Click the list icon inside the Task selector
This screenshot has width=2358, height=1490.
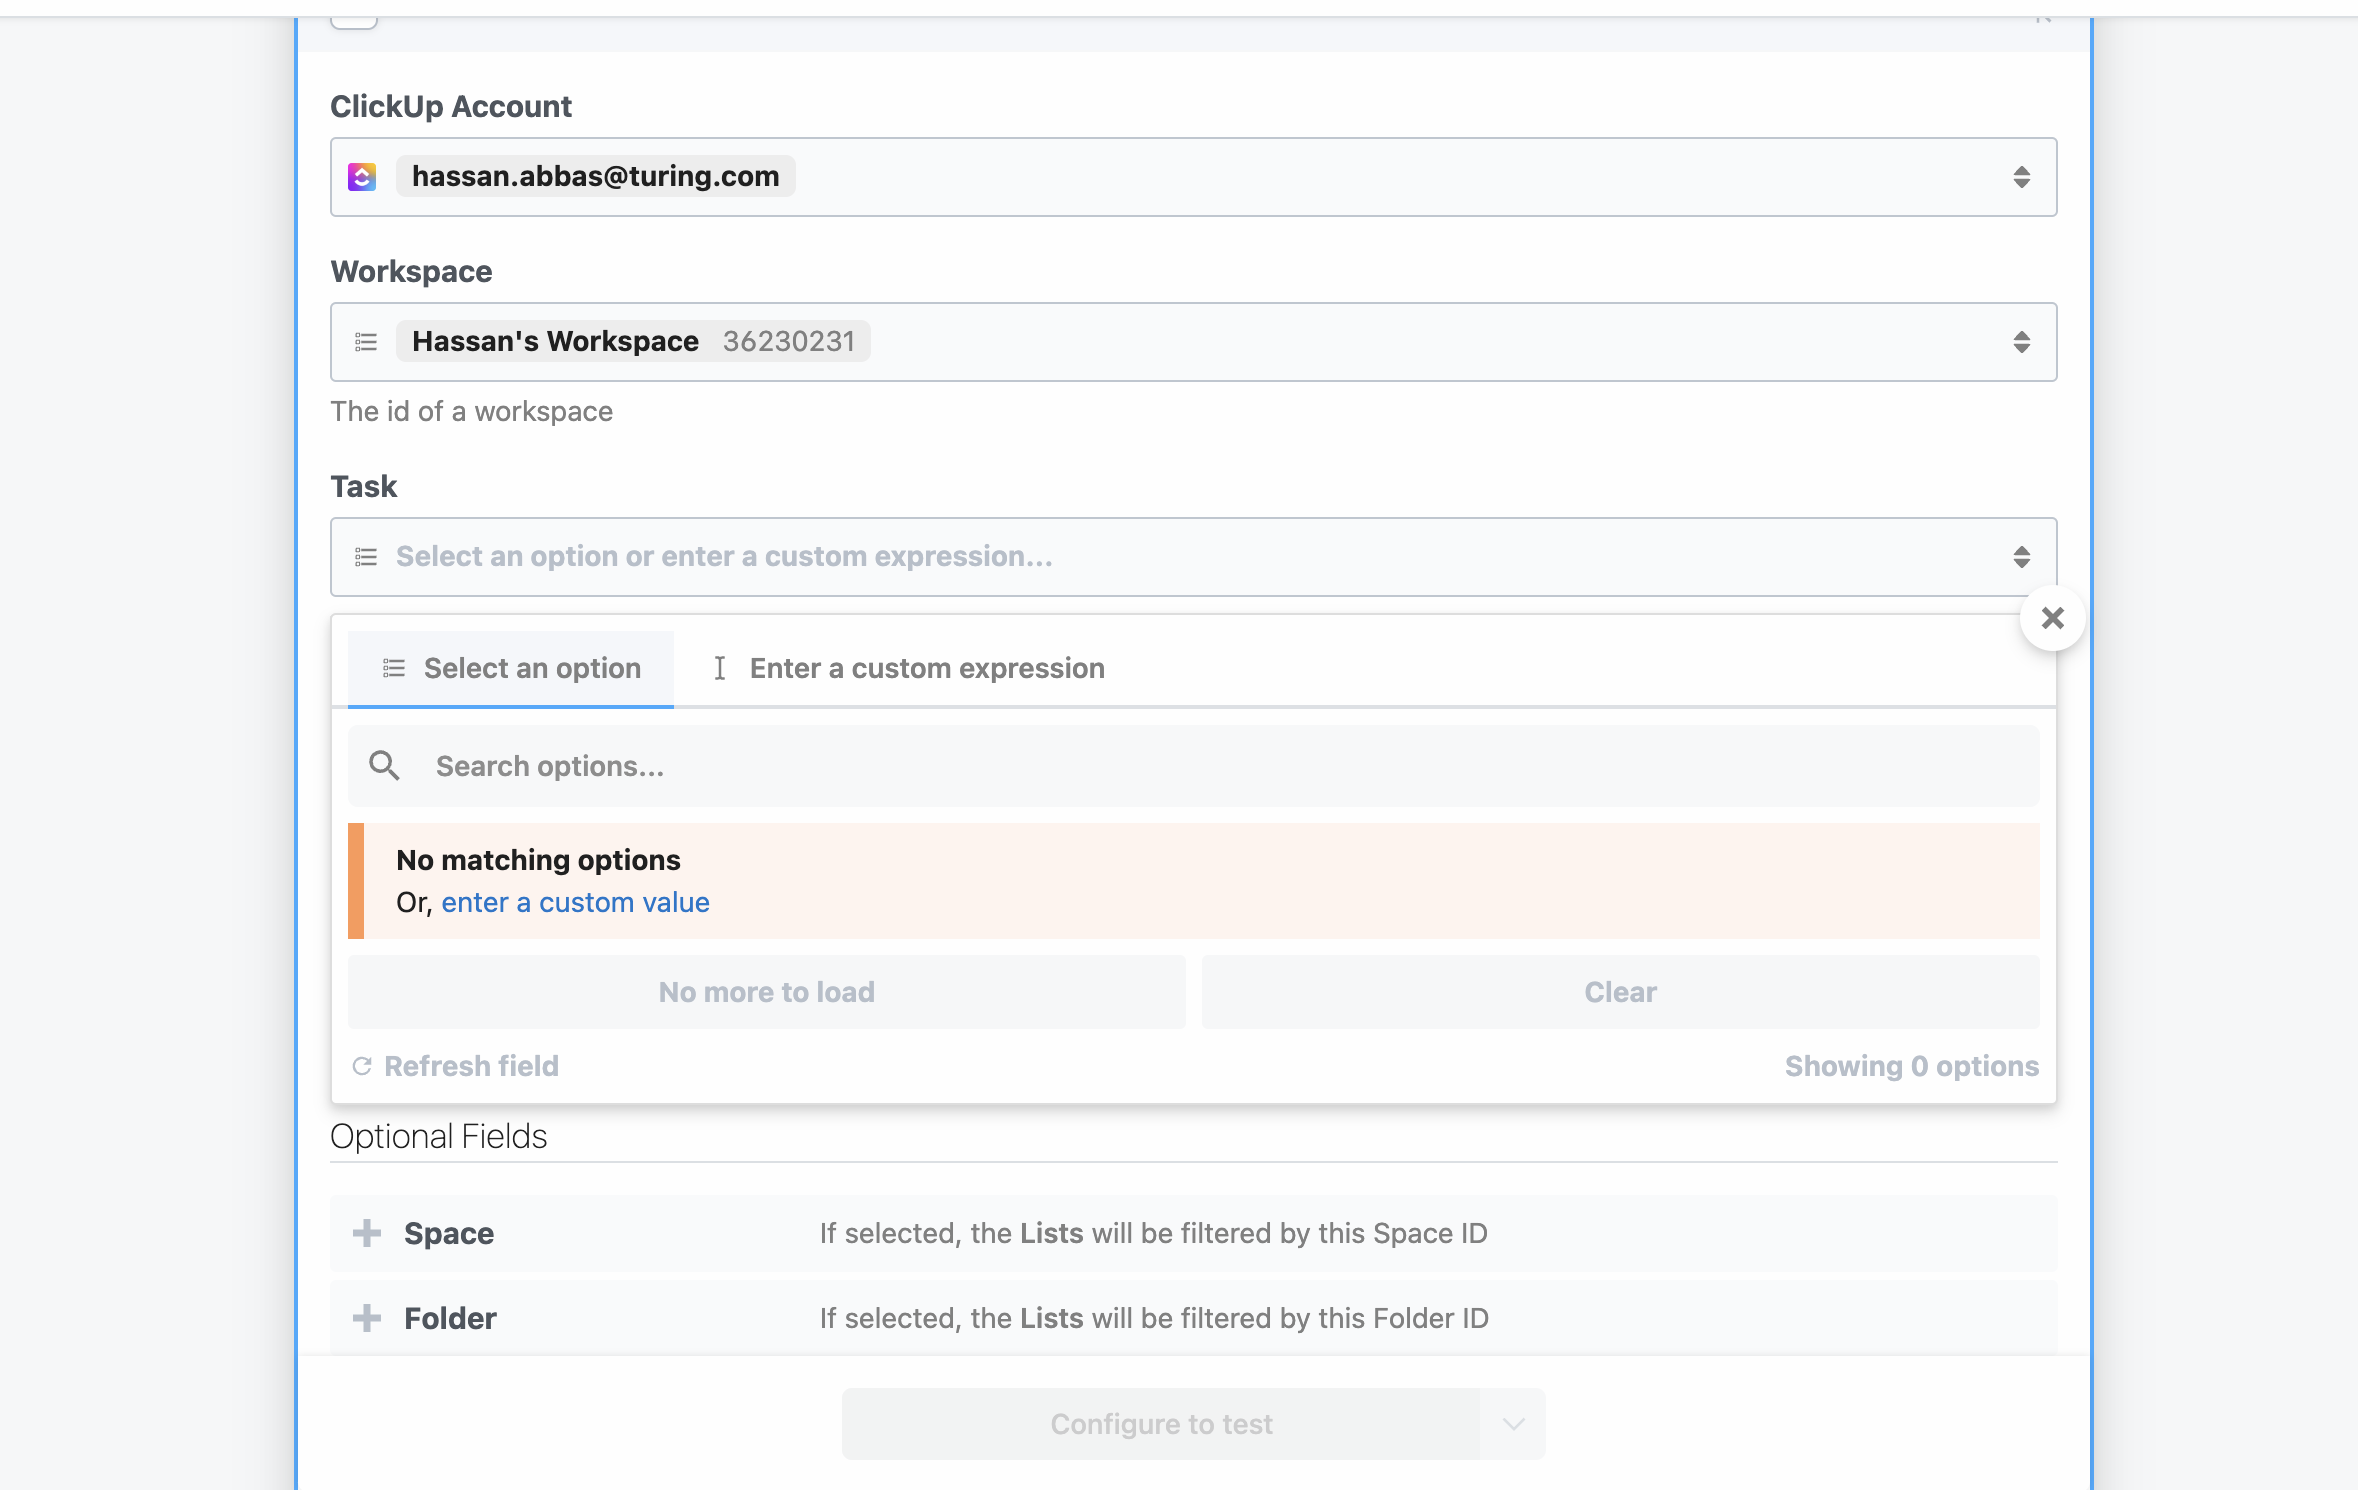pyautogui.click(x=366, y=556)
